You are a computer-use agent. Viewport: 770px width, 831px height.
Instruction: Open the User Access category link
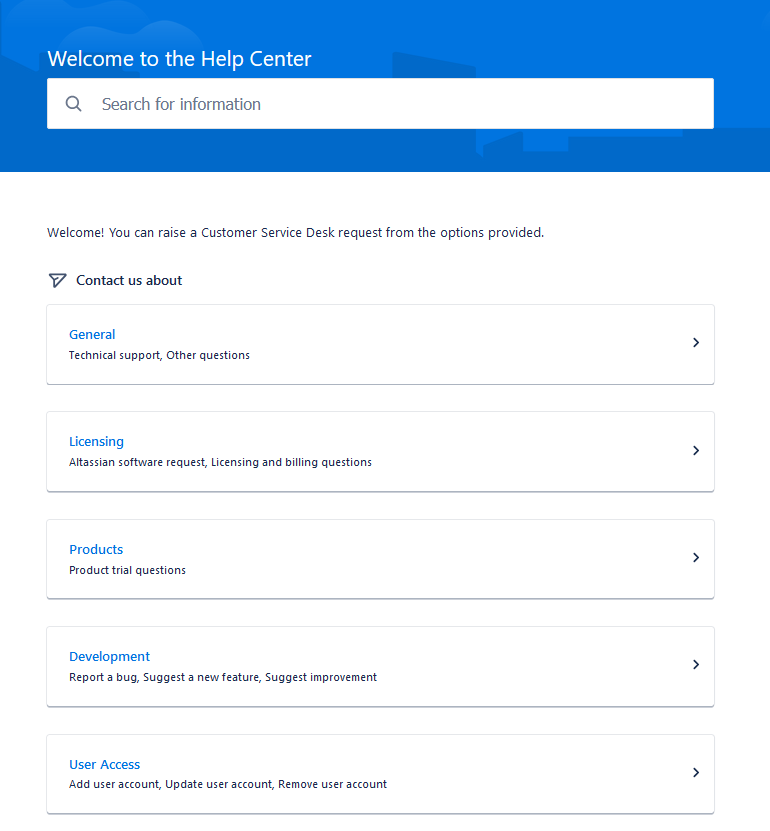click(104, 764)
